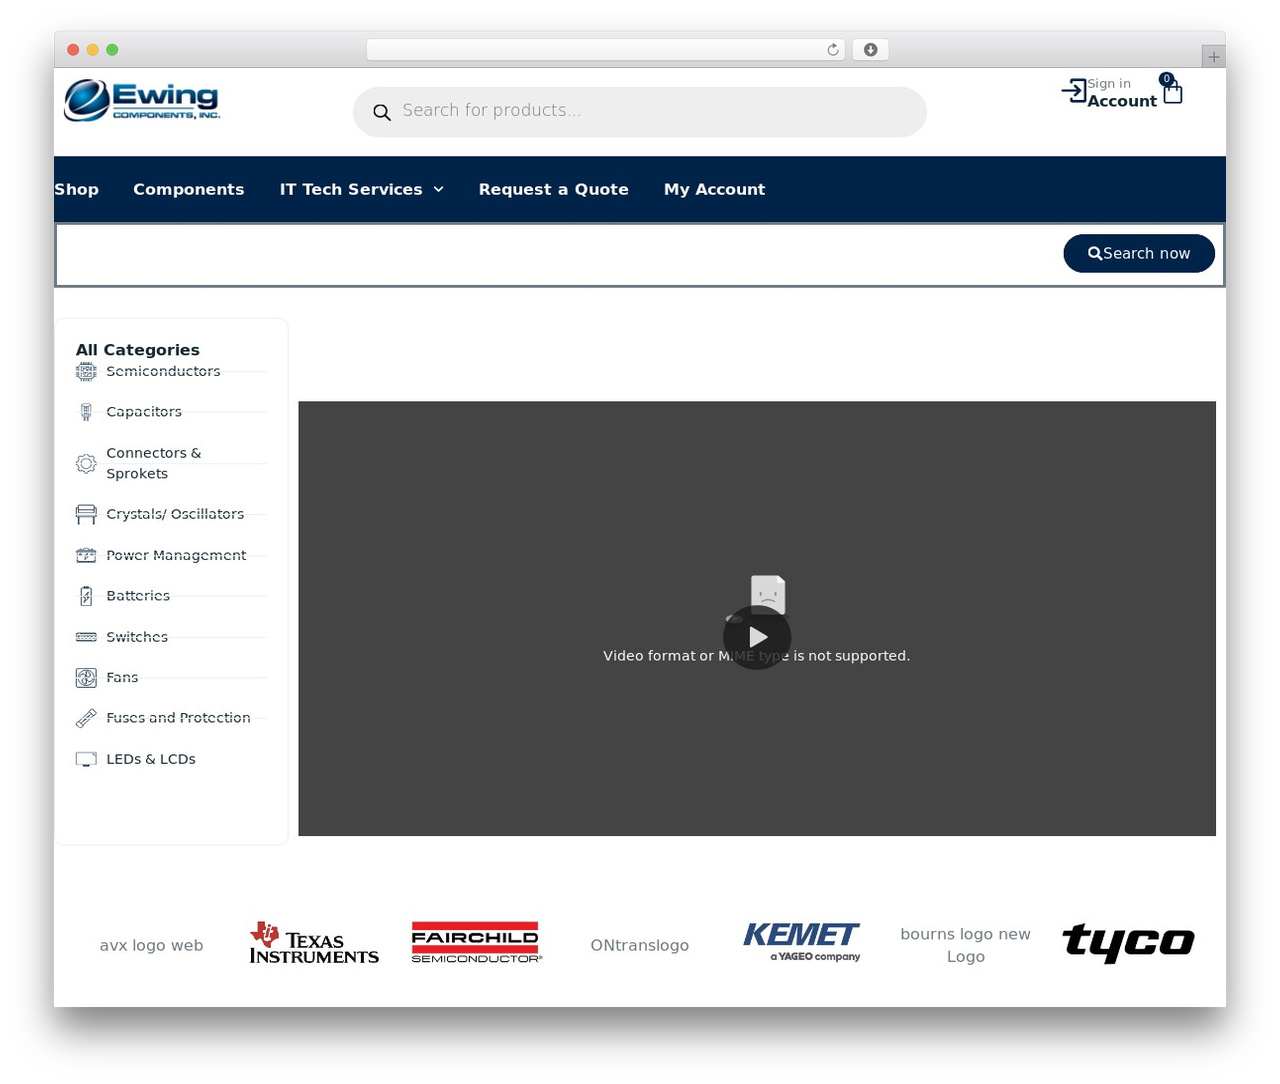Click the Semiconductors chip icon
This screenshot has width=1280, height=1084.
[86, 372]
